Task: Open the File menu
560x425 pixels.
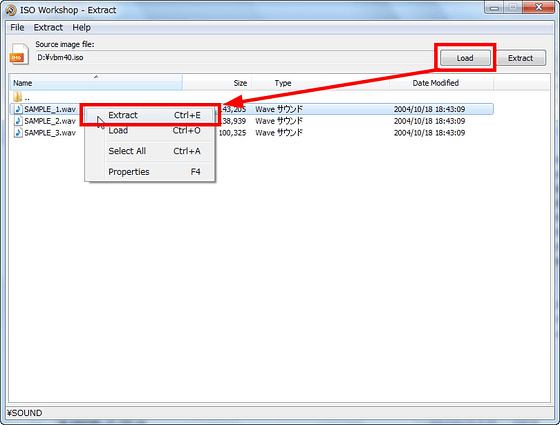Action: pyautogui.click(x=17, y=28)
